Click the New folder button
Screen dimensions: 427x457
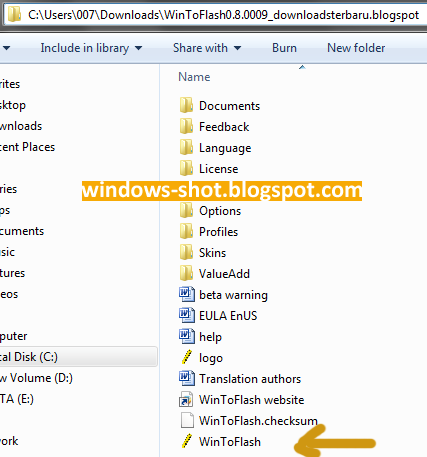point(356,48)
